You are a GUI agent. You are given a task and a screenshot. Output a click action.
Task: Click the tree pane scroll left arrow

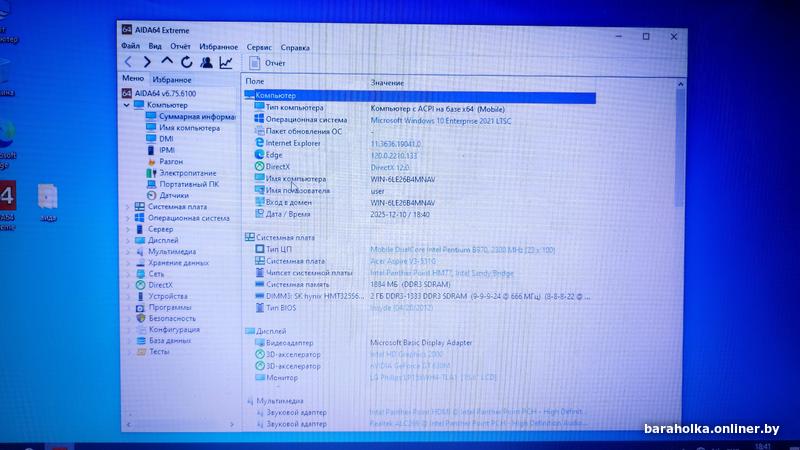point(128,424)
